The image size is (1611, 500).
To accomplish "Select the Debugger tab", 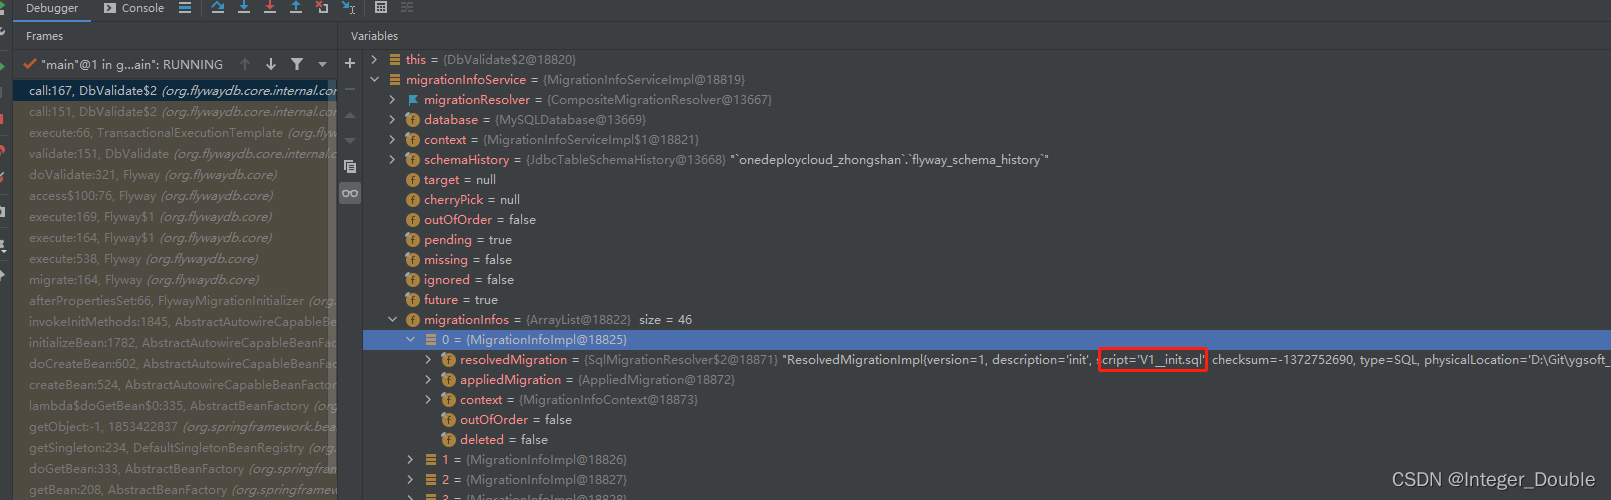I will click(51, 8).
